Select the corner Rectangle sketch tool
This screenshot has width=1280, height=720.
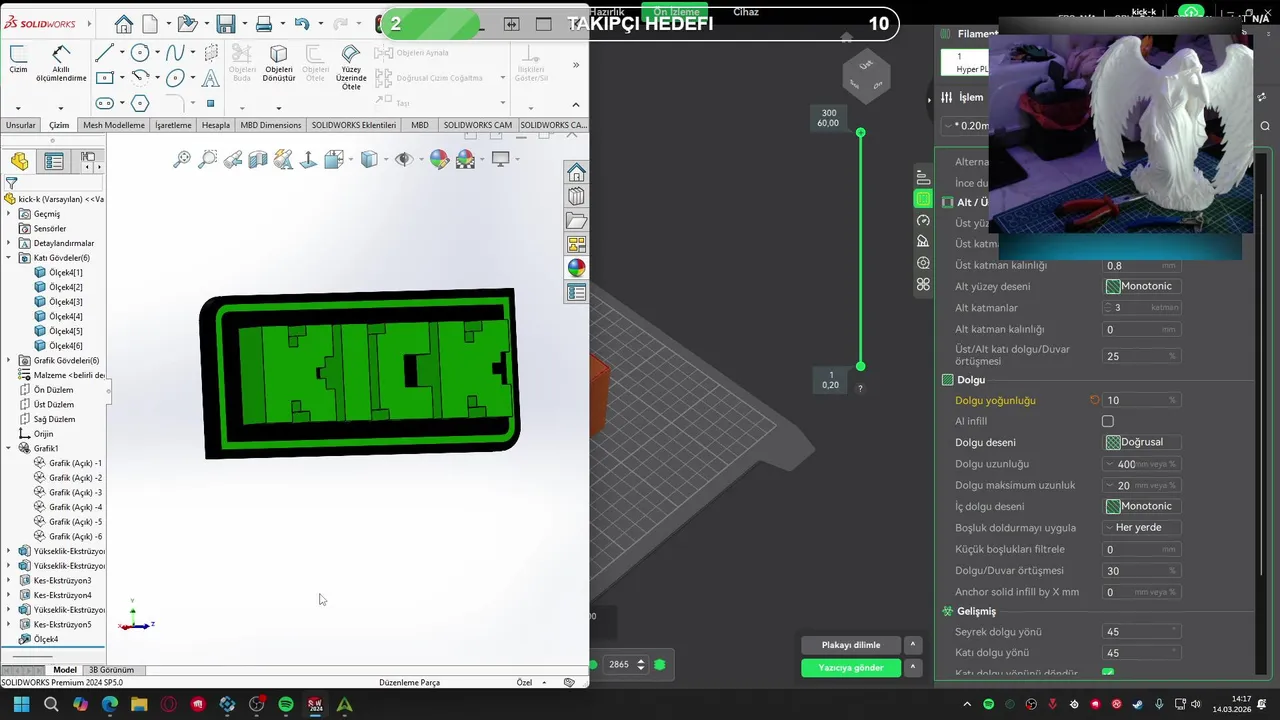[x=104, y=78]
